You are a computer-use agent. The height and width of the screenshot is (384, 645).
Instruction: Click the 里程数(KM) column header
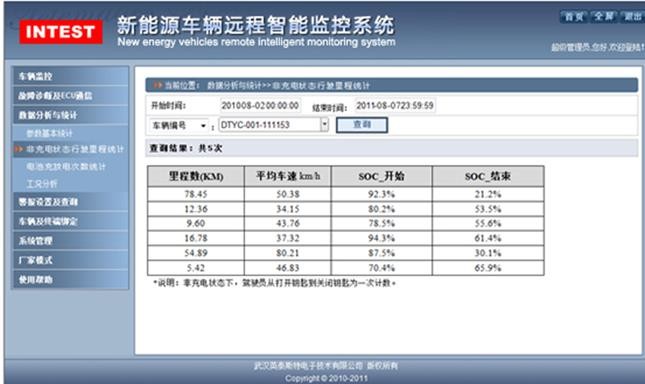click(x=196, y=176)
